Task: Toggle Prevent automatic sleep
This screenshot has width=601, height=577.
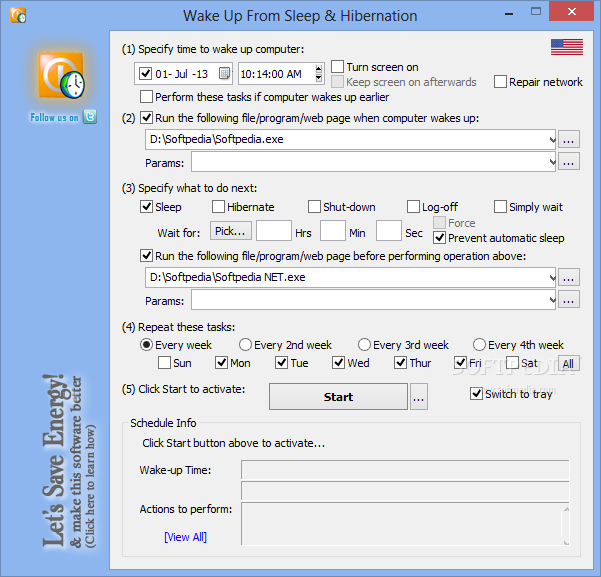Action: click(x=439, y=238)
